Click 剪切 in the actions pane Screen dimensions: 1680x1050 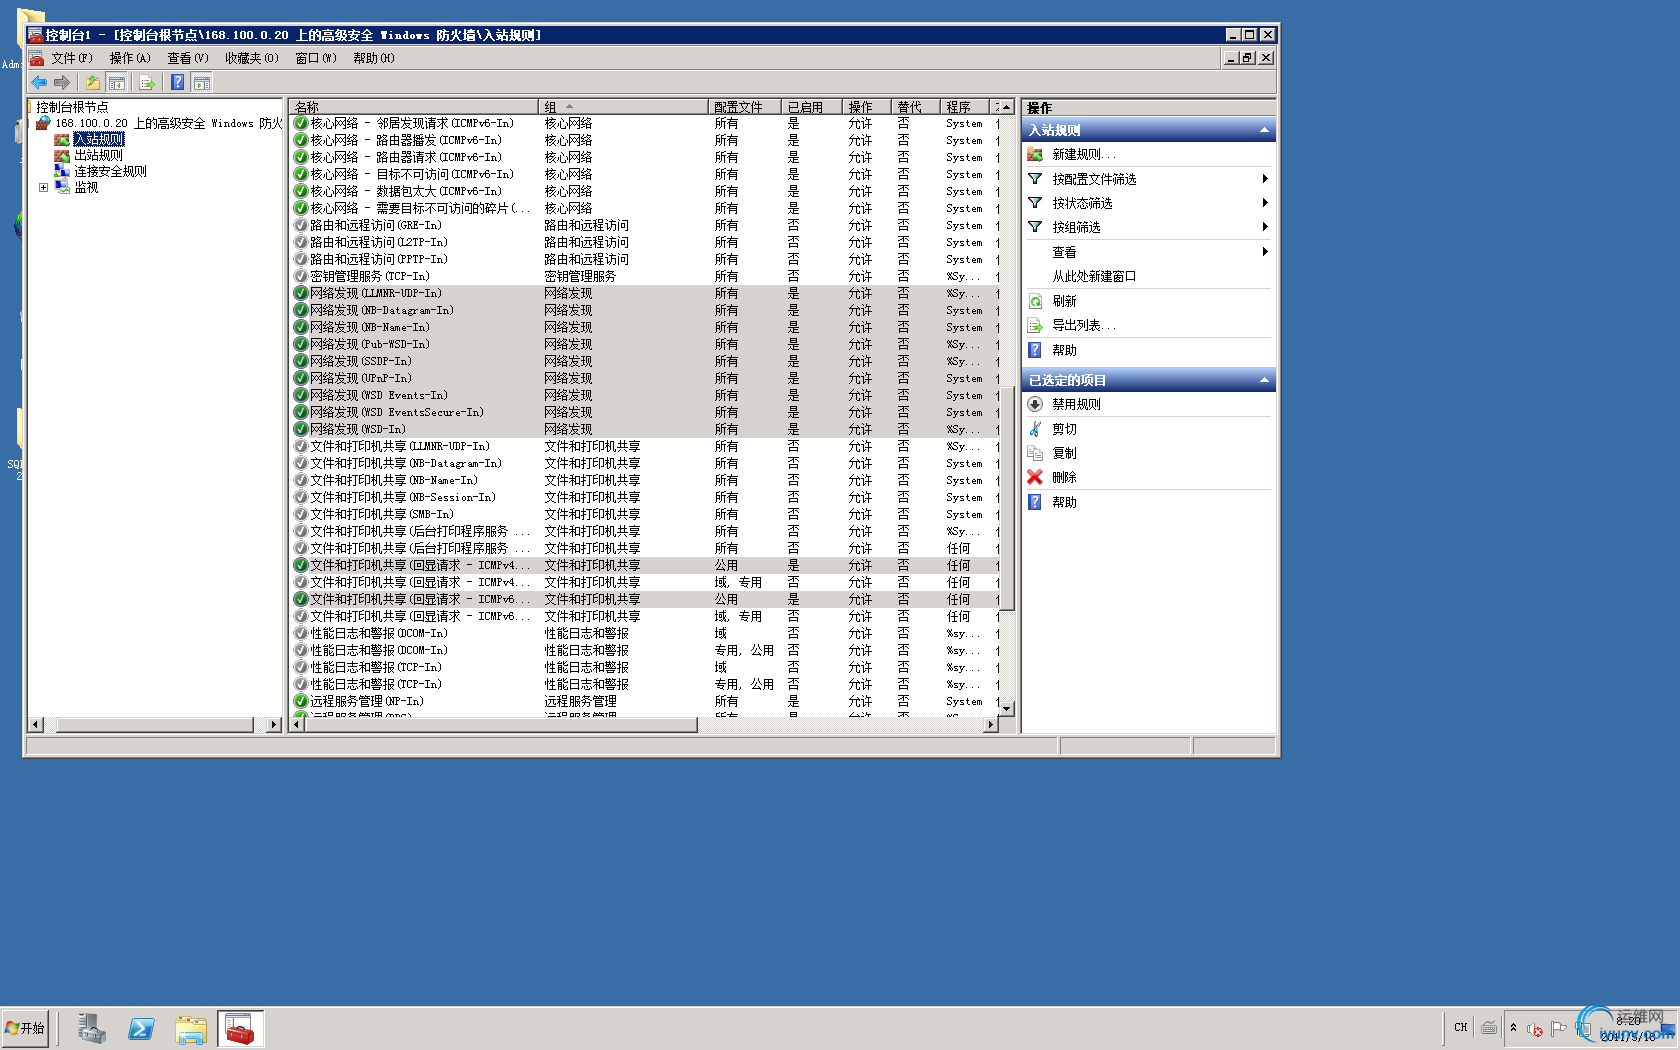click(1064, 429)
